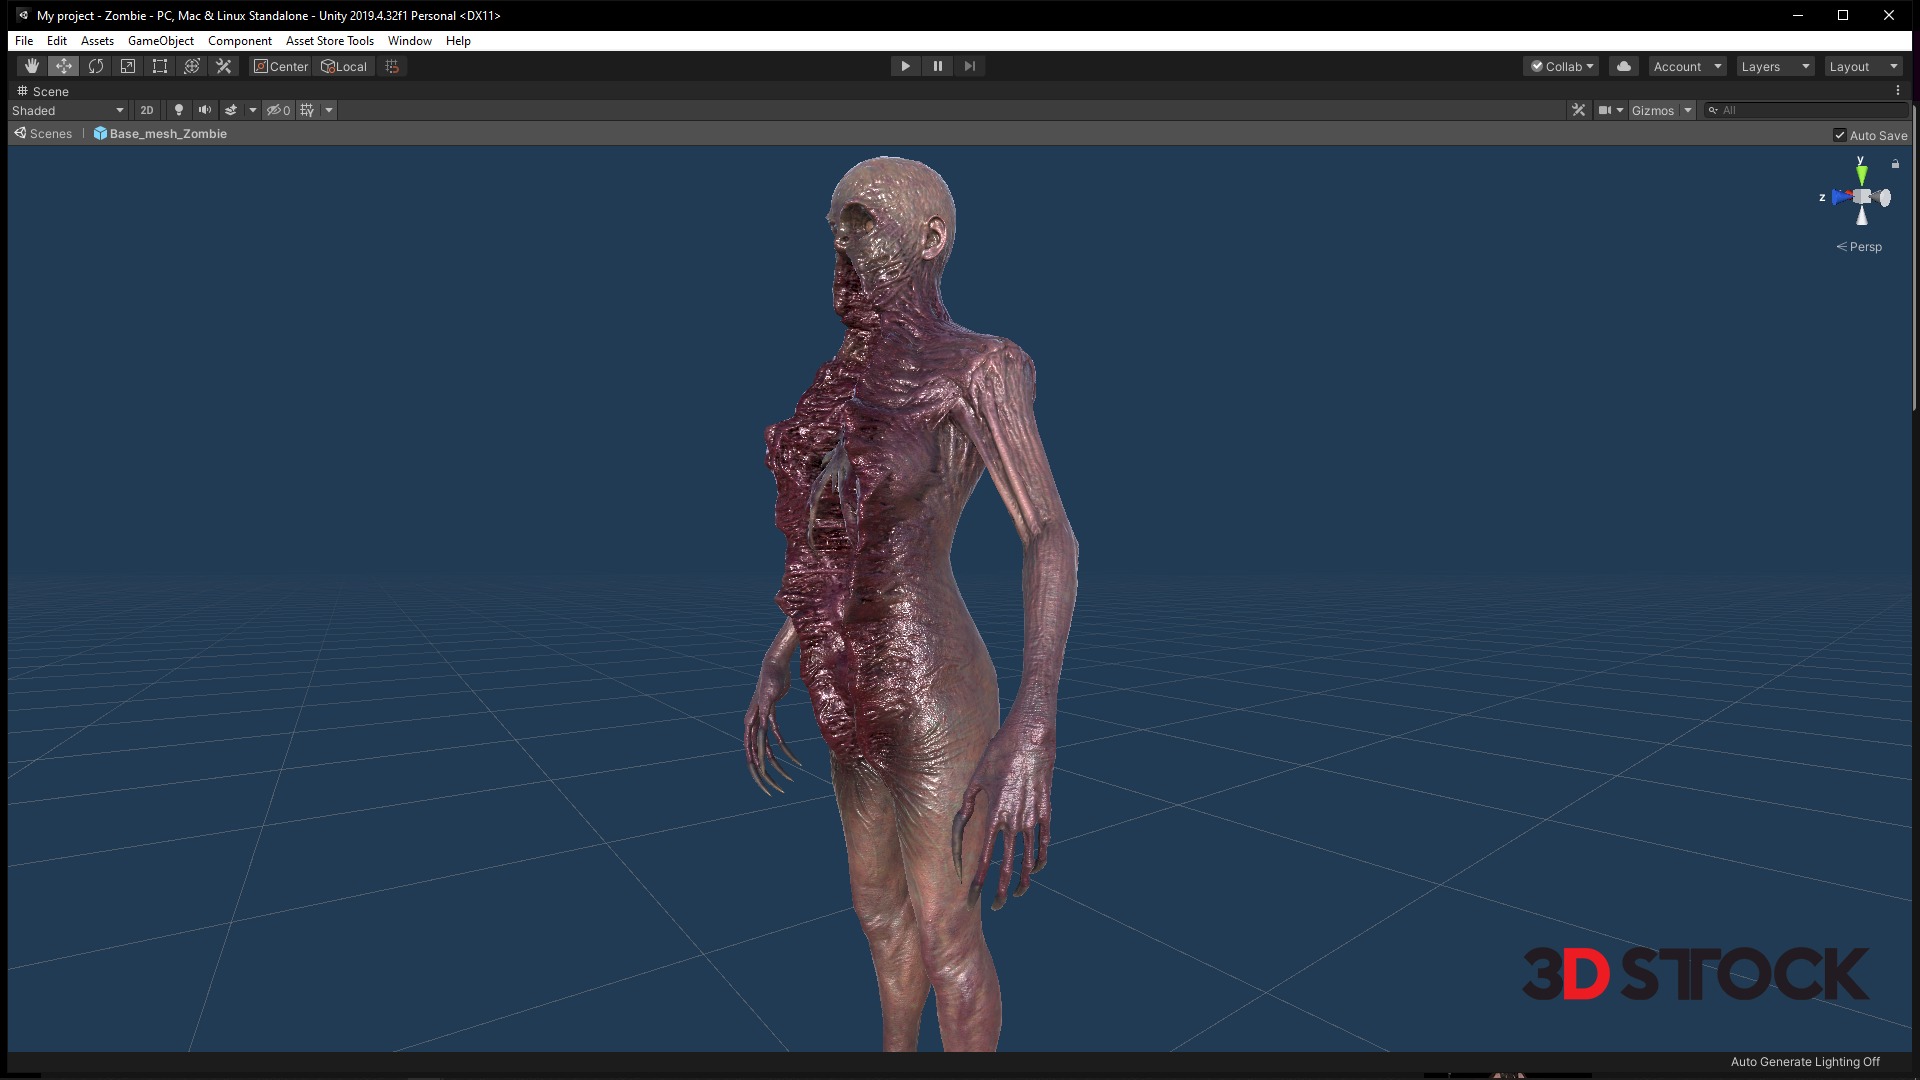Click the cloud services icon
The image size is (1920, 1080).
pyautogui.click(x=1624, y=66)
